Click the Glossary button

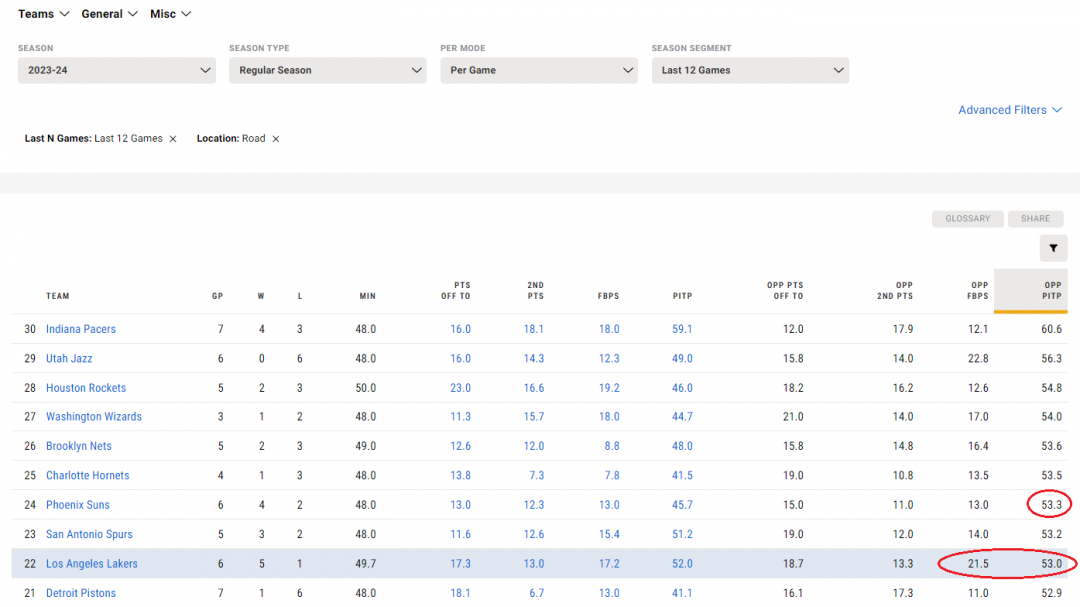[x=968, y=218]
